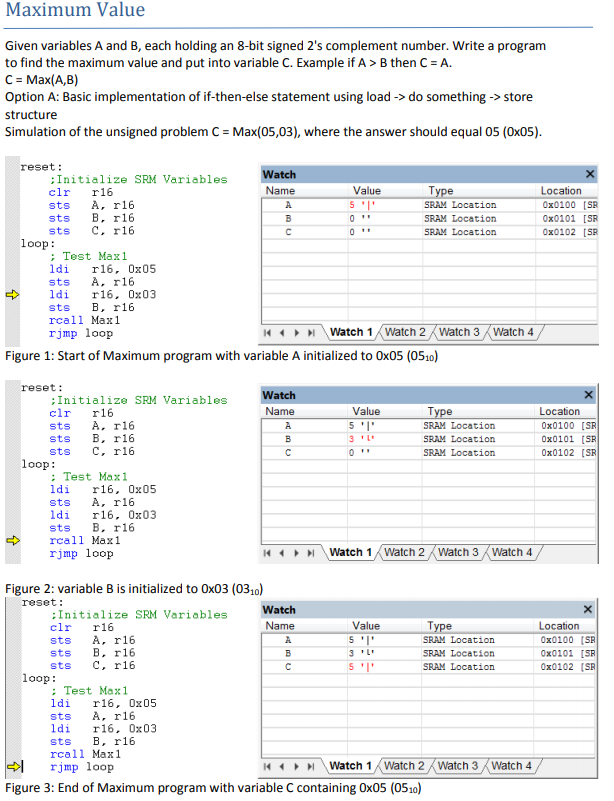Screen dimensions: 614x801
Task: Click next-tab arrow in Figure 2 Watch panel
Action: (297, 553)
